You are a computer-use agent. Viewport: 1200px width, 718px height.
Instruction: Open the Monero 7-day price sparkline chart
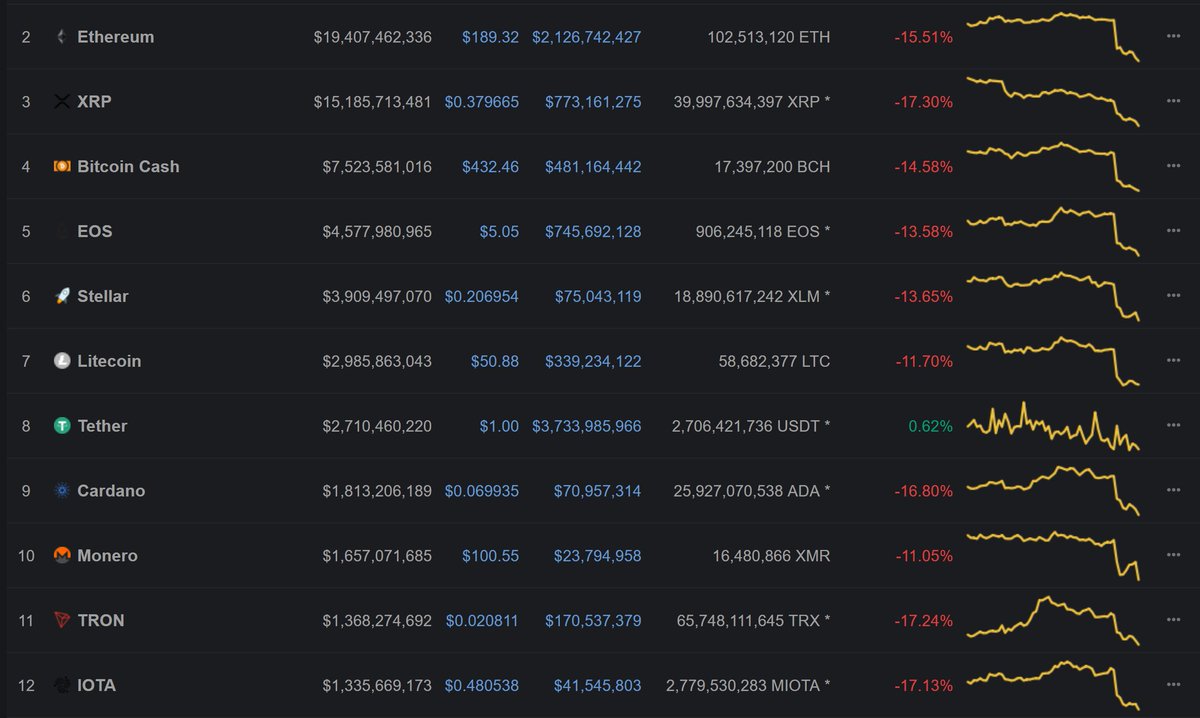(x=1053, y=555)
